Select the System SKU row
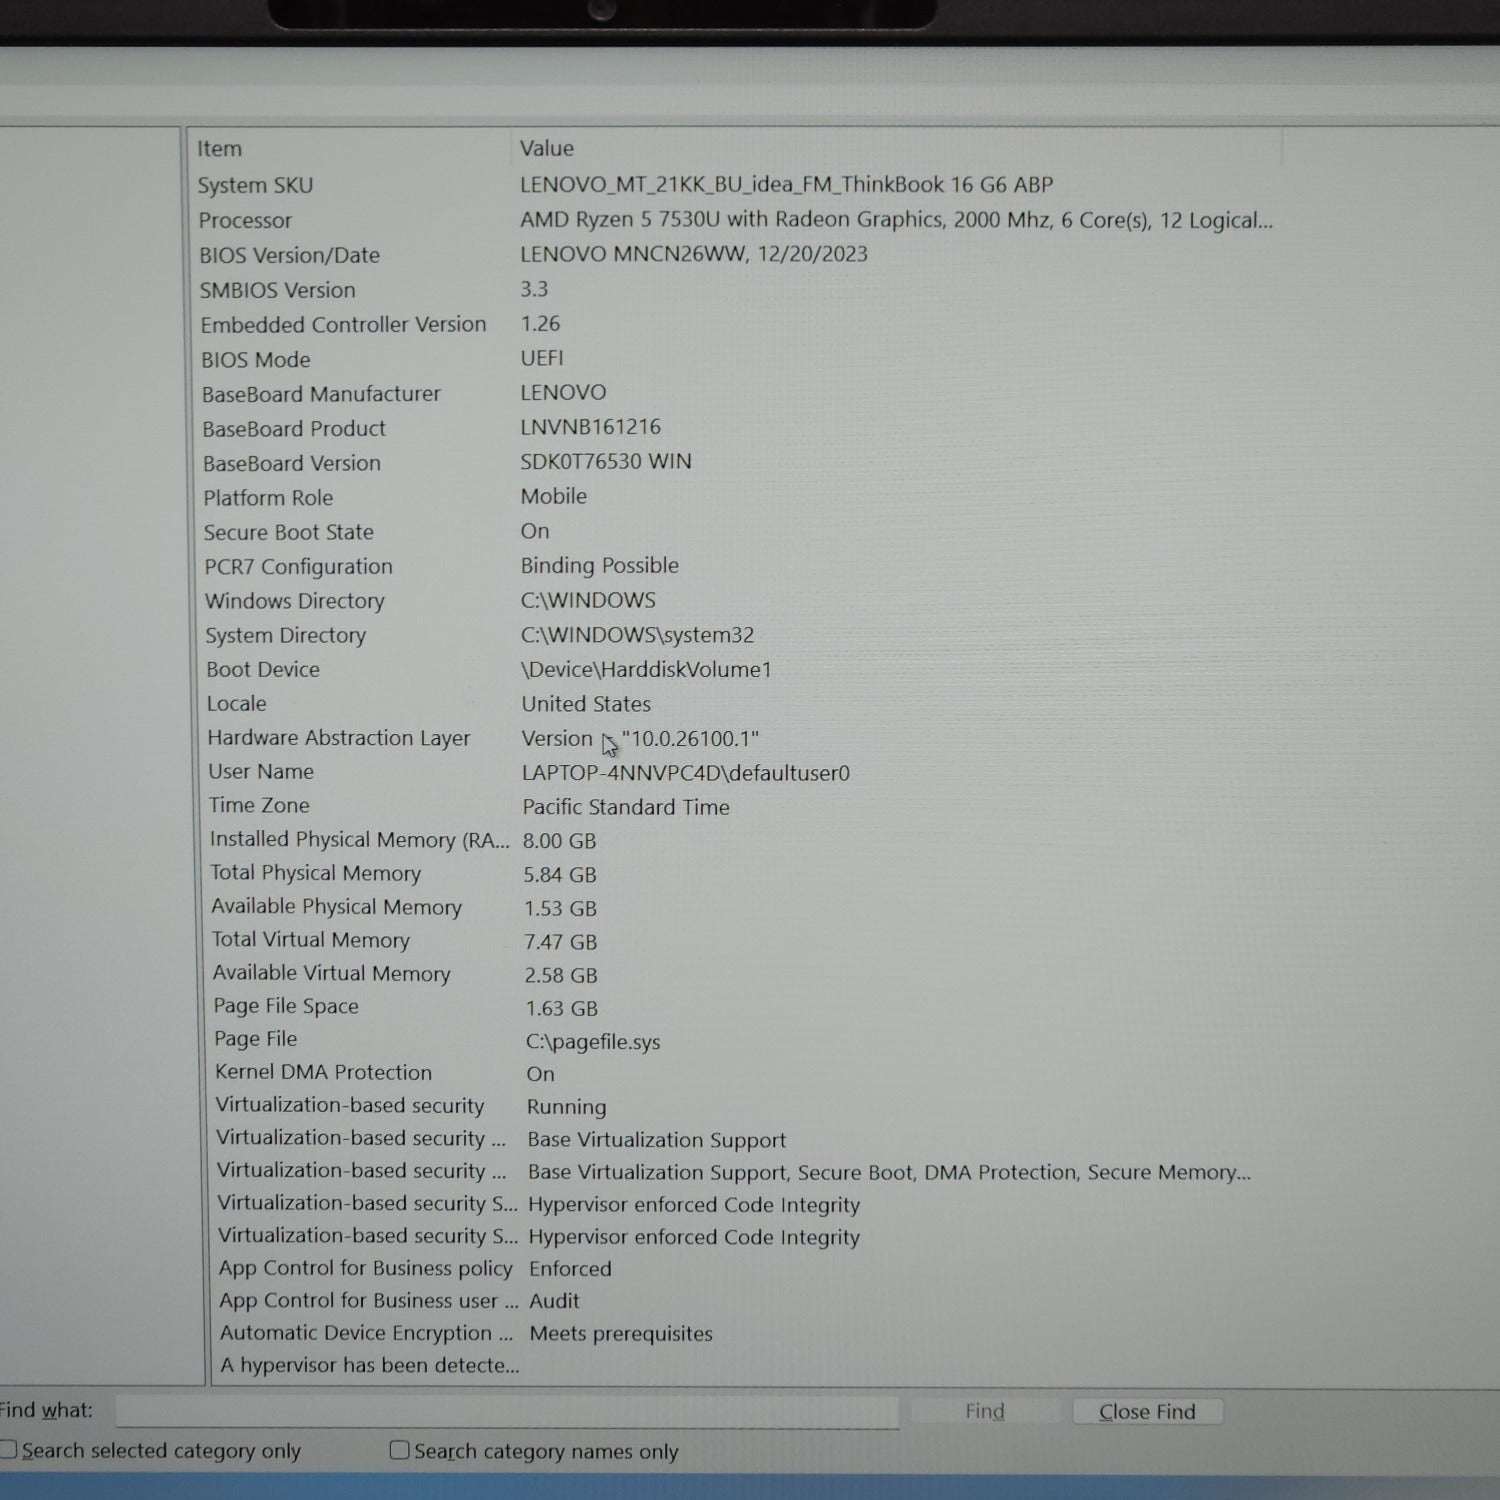This screenshot has height=1500, width=1500. (256, 186)
